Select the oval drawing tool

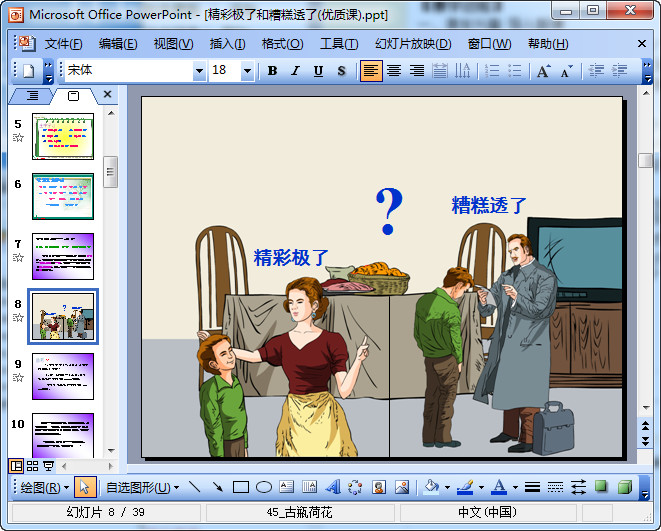[x=264, y=488]
